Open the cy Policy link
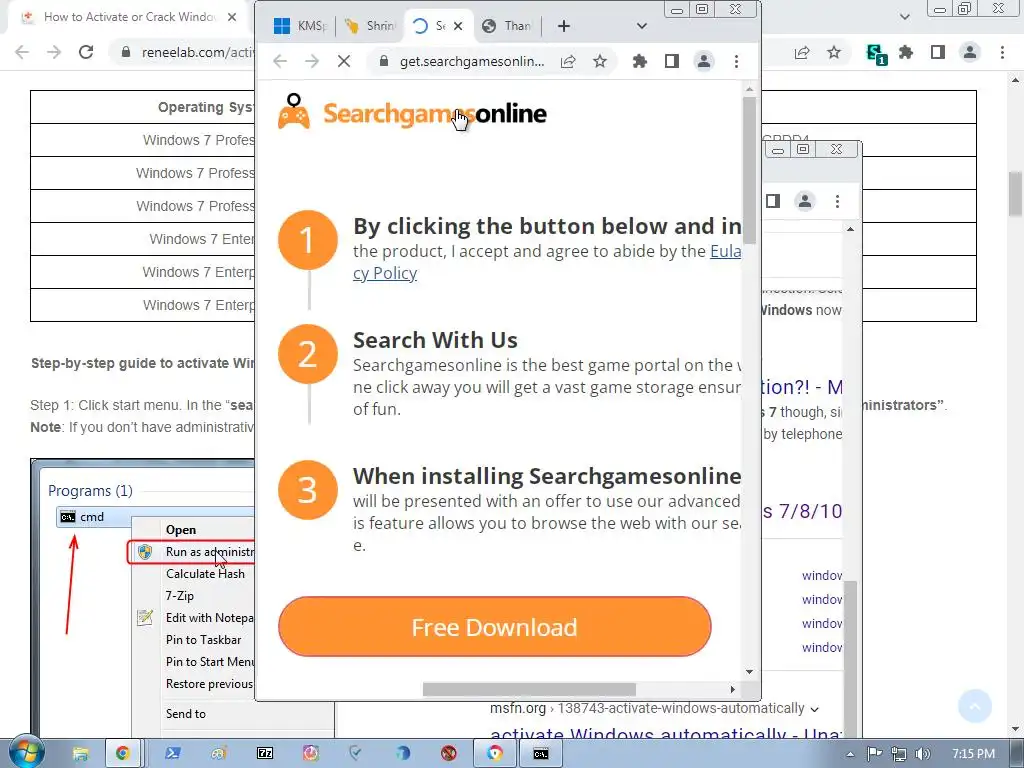The width and height of the screenshot is (1024, 768). tap(385, 274)
